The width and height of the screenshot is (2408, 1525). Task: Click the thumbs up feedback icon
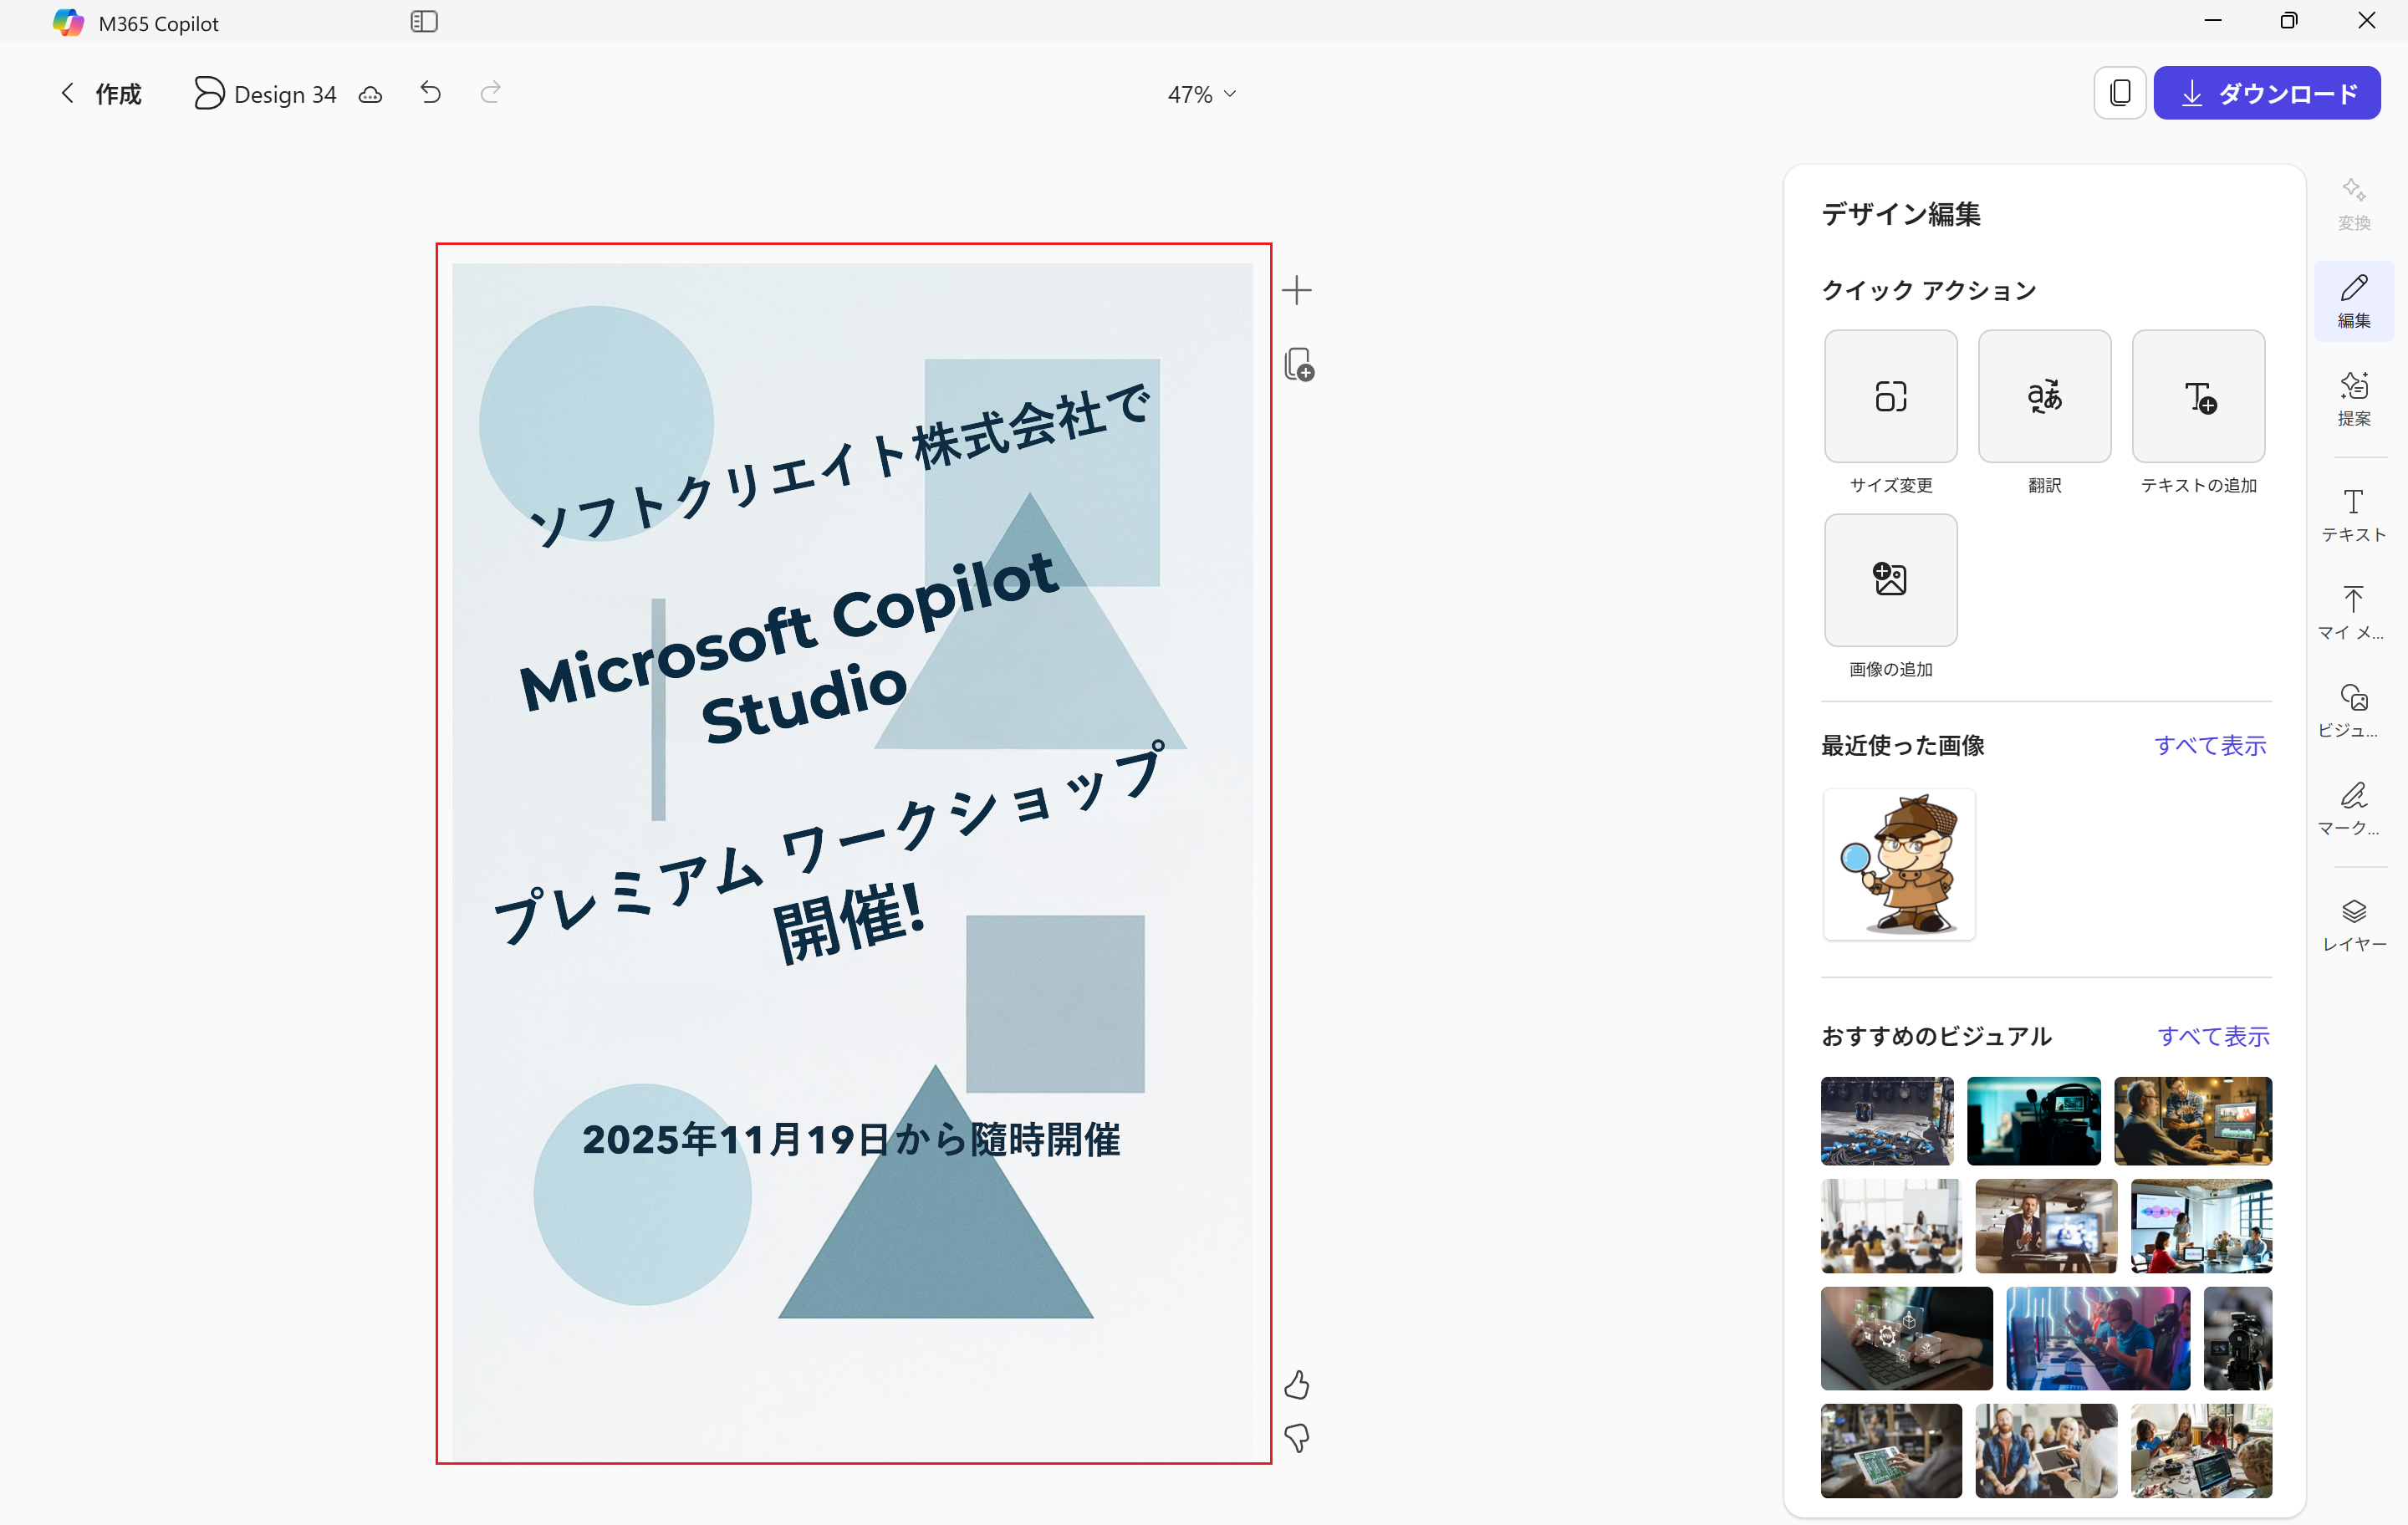1297,1385
